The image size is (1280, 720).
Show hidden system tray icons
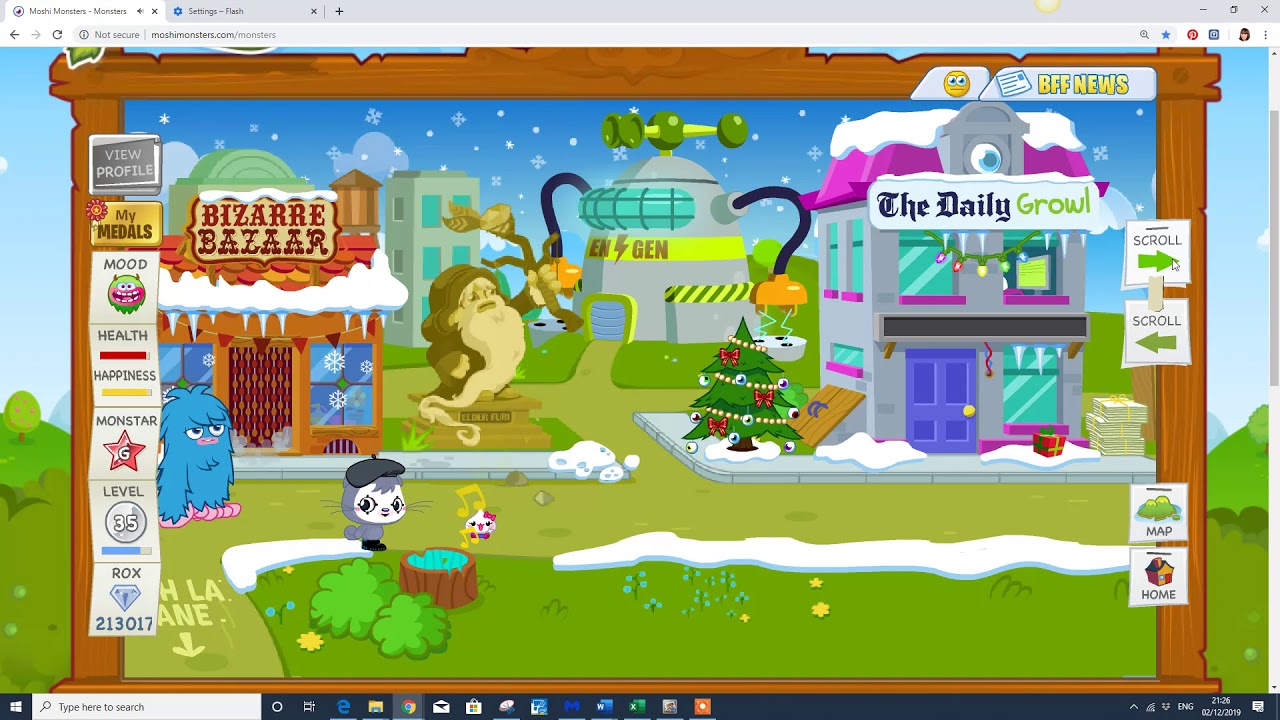click(1133, 707)
